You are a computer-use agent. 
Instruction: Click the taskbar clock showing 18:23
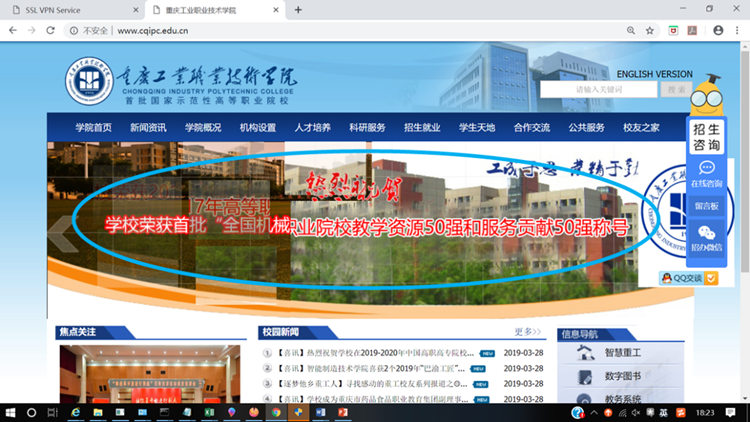click(x=705, y=412)
